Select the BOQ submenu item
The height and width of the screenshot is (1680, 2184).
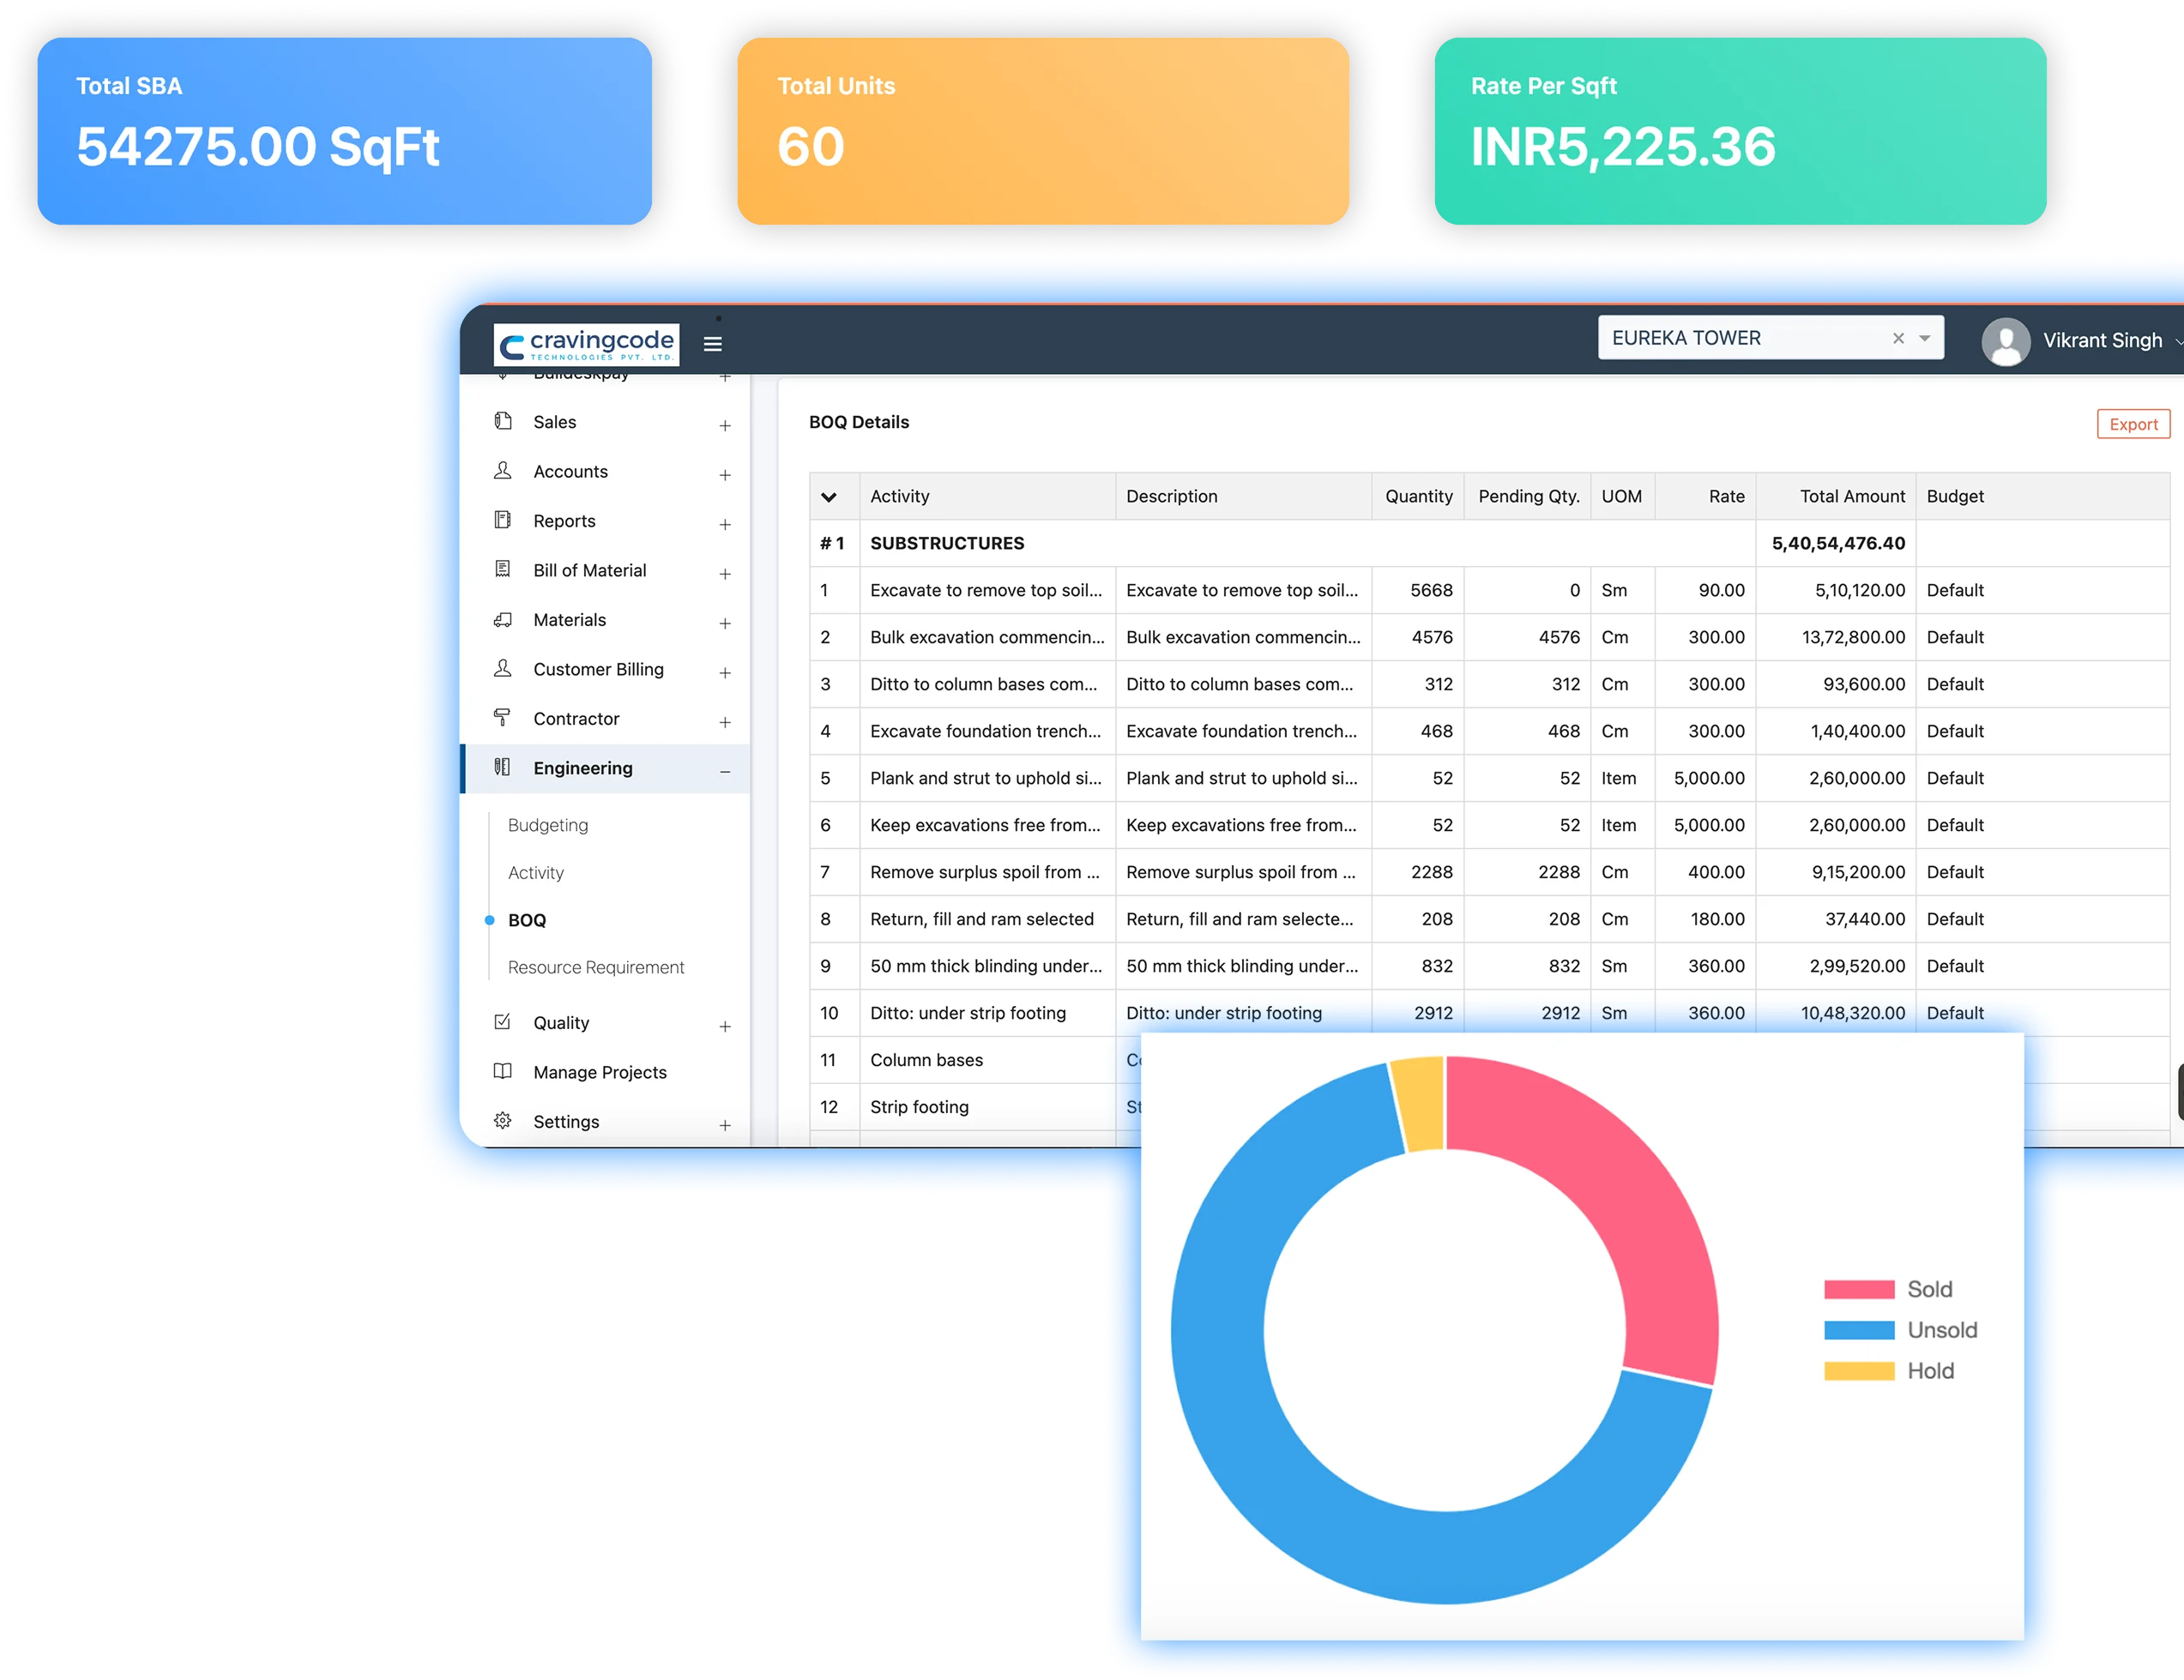(x=527, y=920)
